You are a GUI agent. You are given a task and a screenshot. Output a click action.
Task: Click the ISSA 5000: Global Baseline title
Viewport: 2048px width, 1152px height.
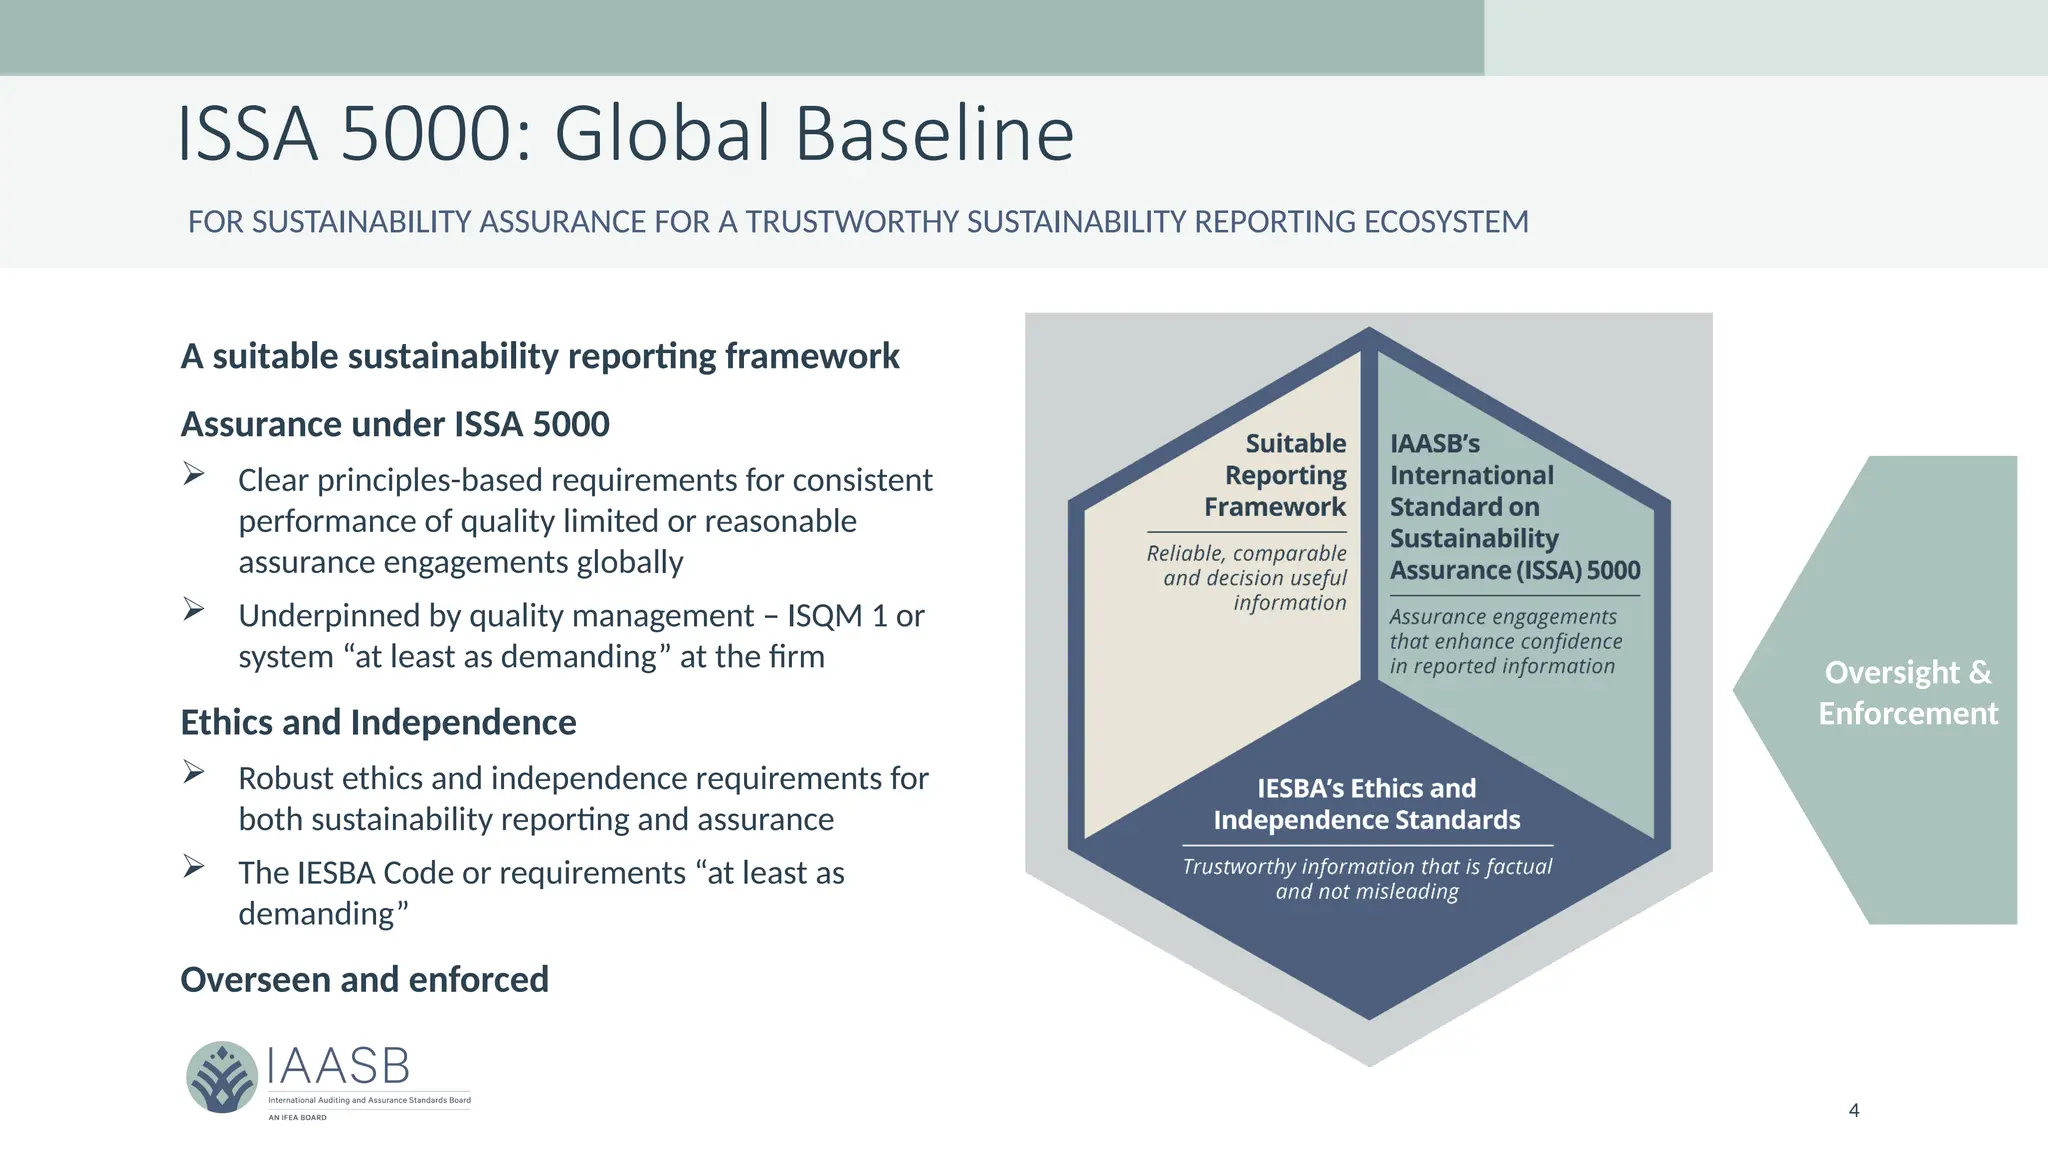coord(625,133)
